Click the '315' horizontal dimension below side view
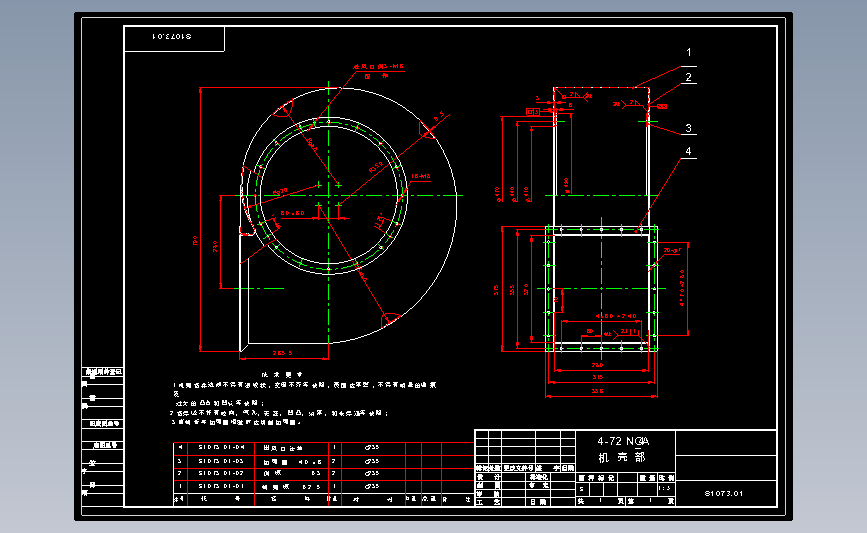This screenshot has height=533, width=867. [x=598, y=377]
